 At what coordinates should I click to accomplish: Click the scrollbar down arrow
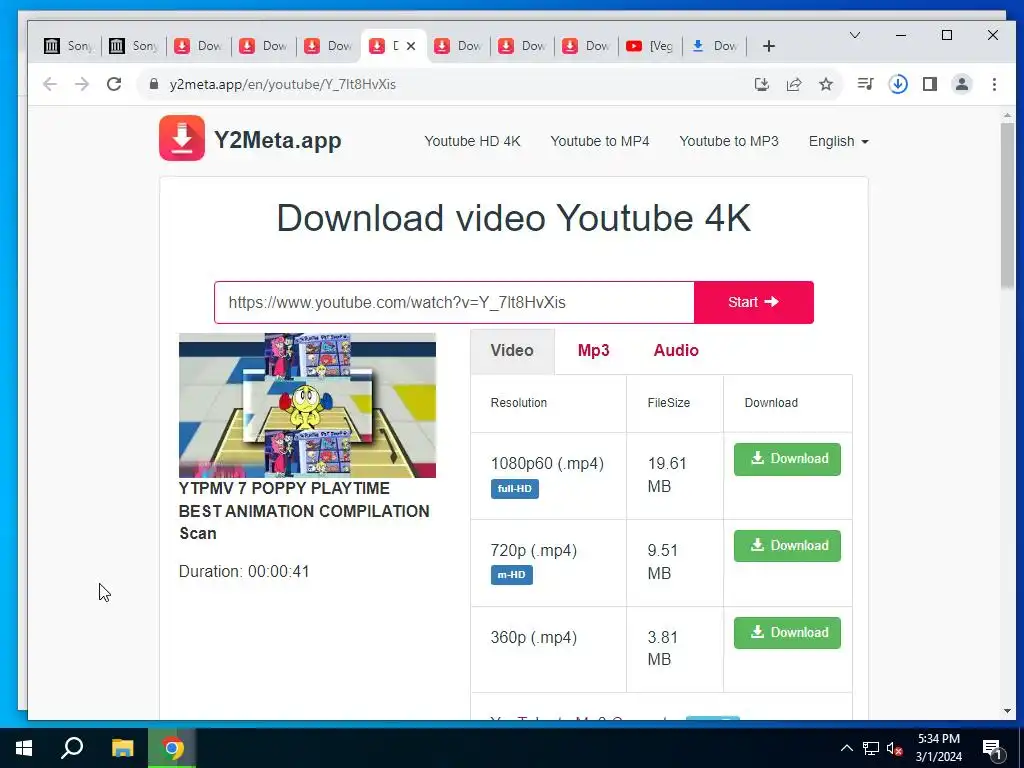[x=1007, y=711]
